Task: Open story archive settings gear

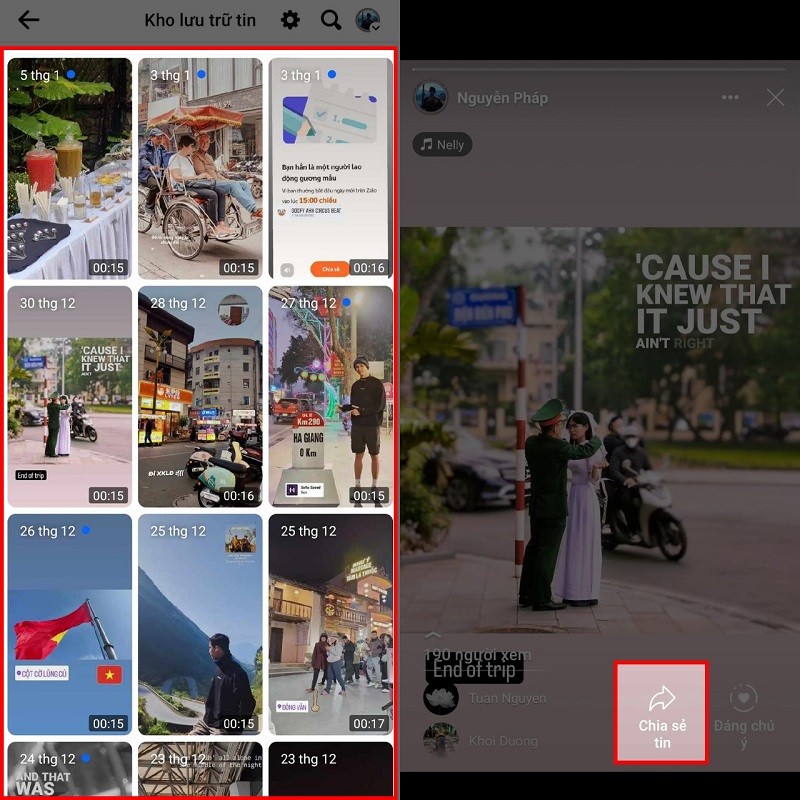Action: [290, 20]
